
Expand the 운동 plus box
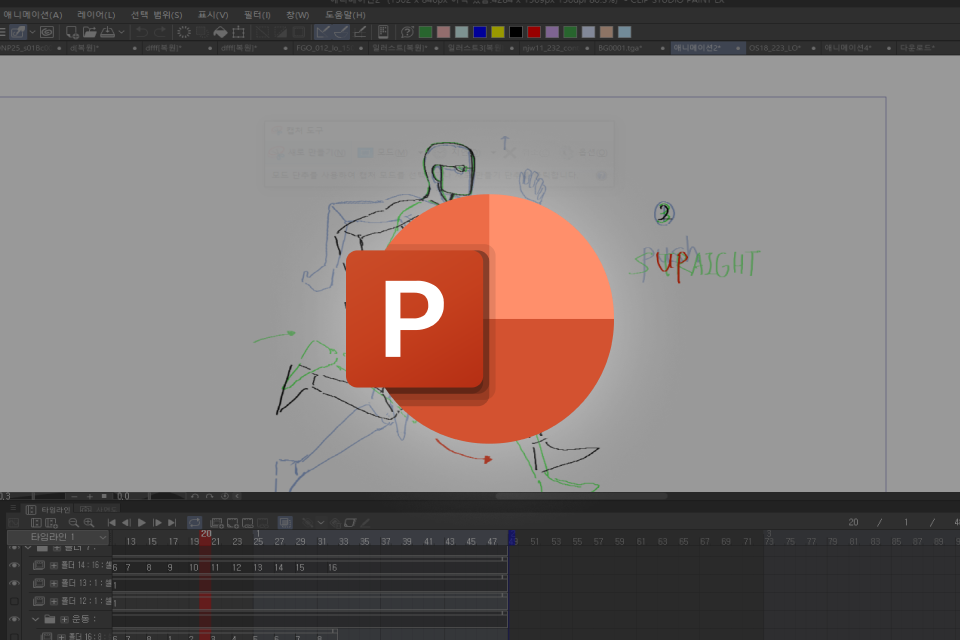pos(64,619)
